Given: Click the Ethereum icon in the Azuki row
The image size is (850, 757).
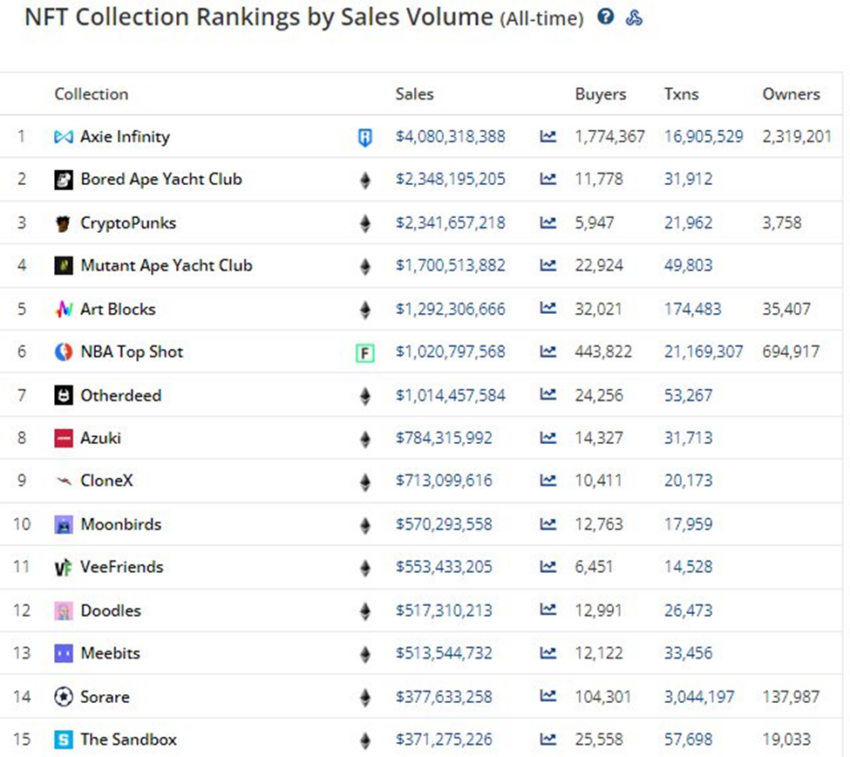Looking at the screenshot, I should [x=365, y=439].
